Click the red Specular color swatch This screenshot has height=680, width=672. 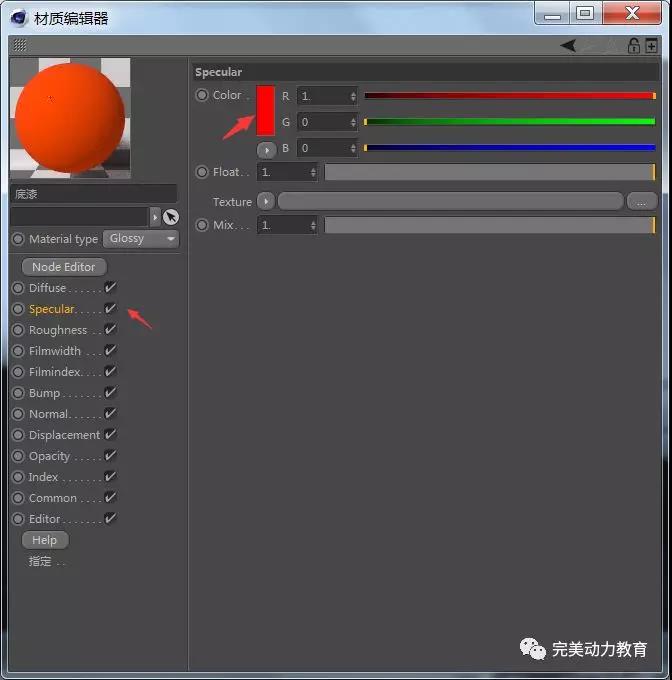click(265, 110)
